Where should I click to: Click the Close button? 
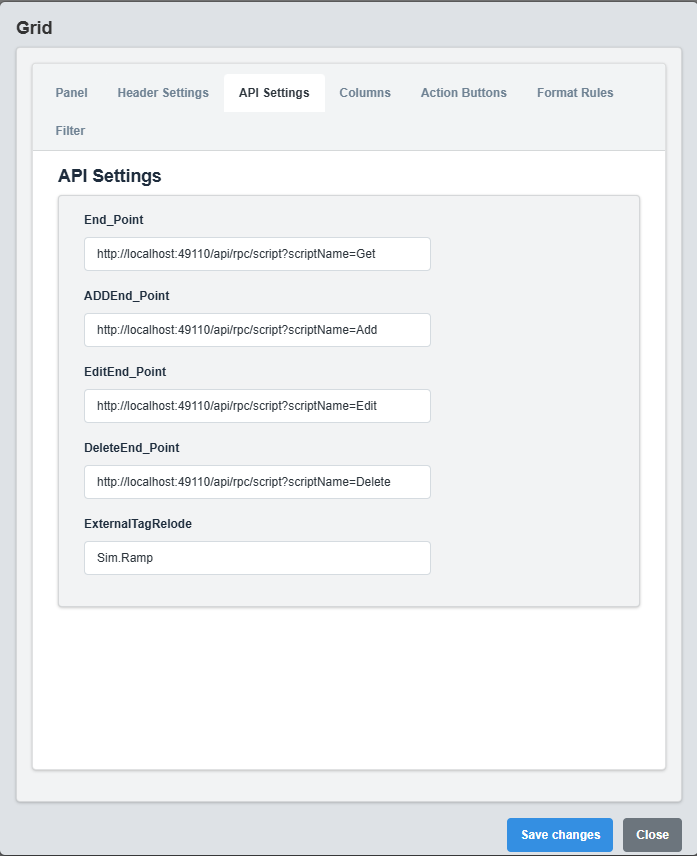(652, 834)
